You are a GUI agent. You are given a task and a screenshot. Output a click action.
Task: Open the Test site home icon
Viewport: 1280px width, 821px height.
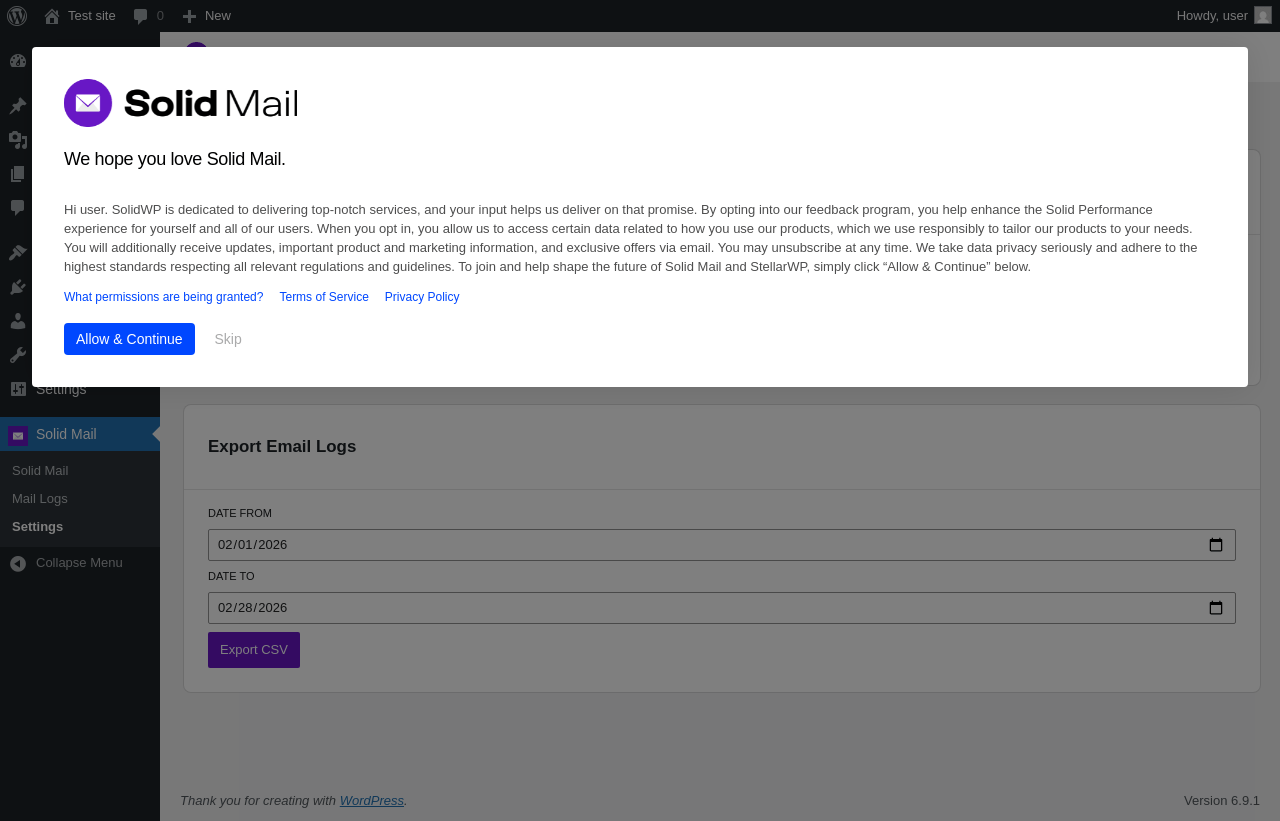point(52,16)
